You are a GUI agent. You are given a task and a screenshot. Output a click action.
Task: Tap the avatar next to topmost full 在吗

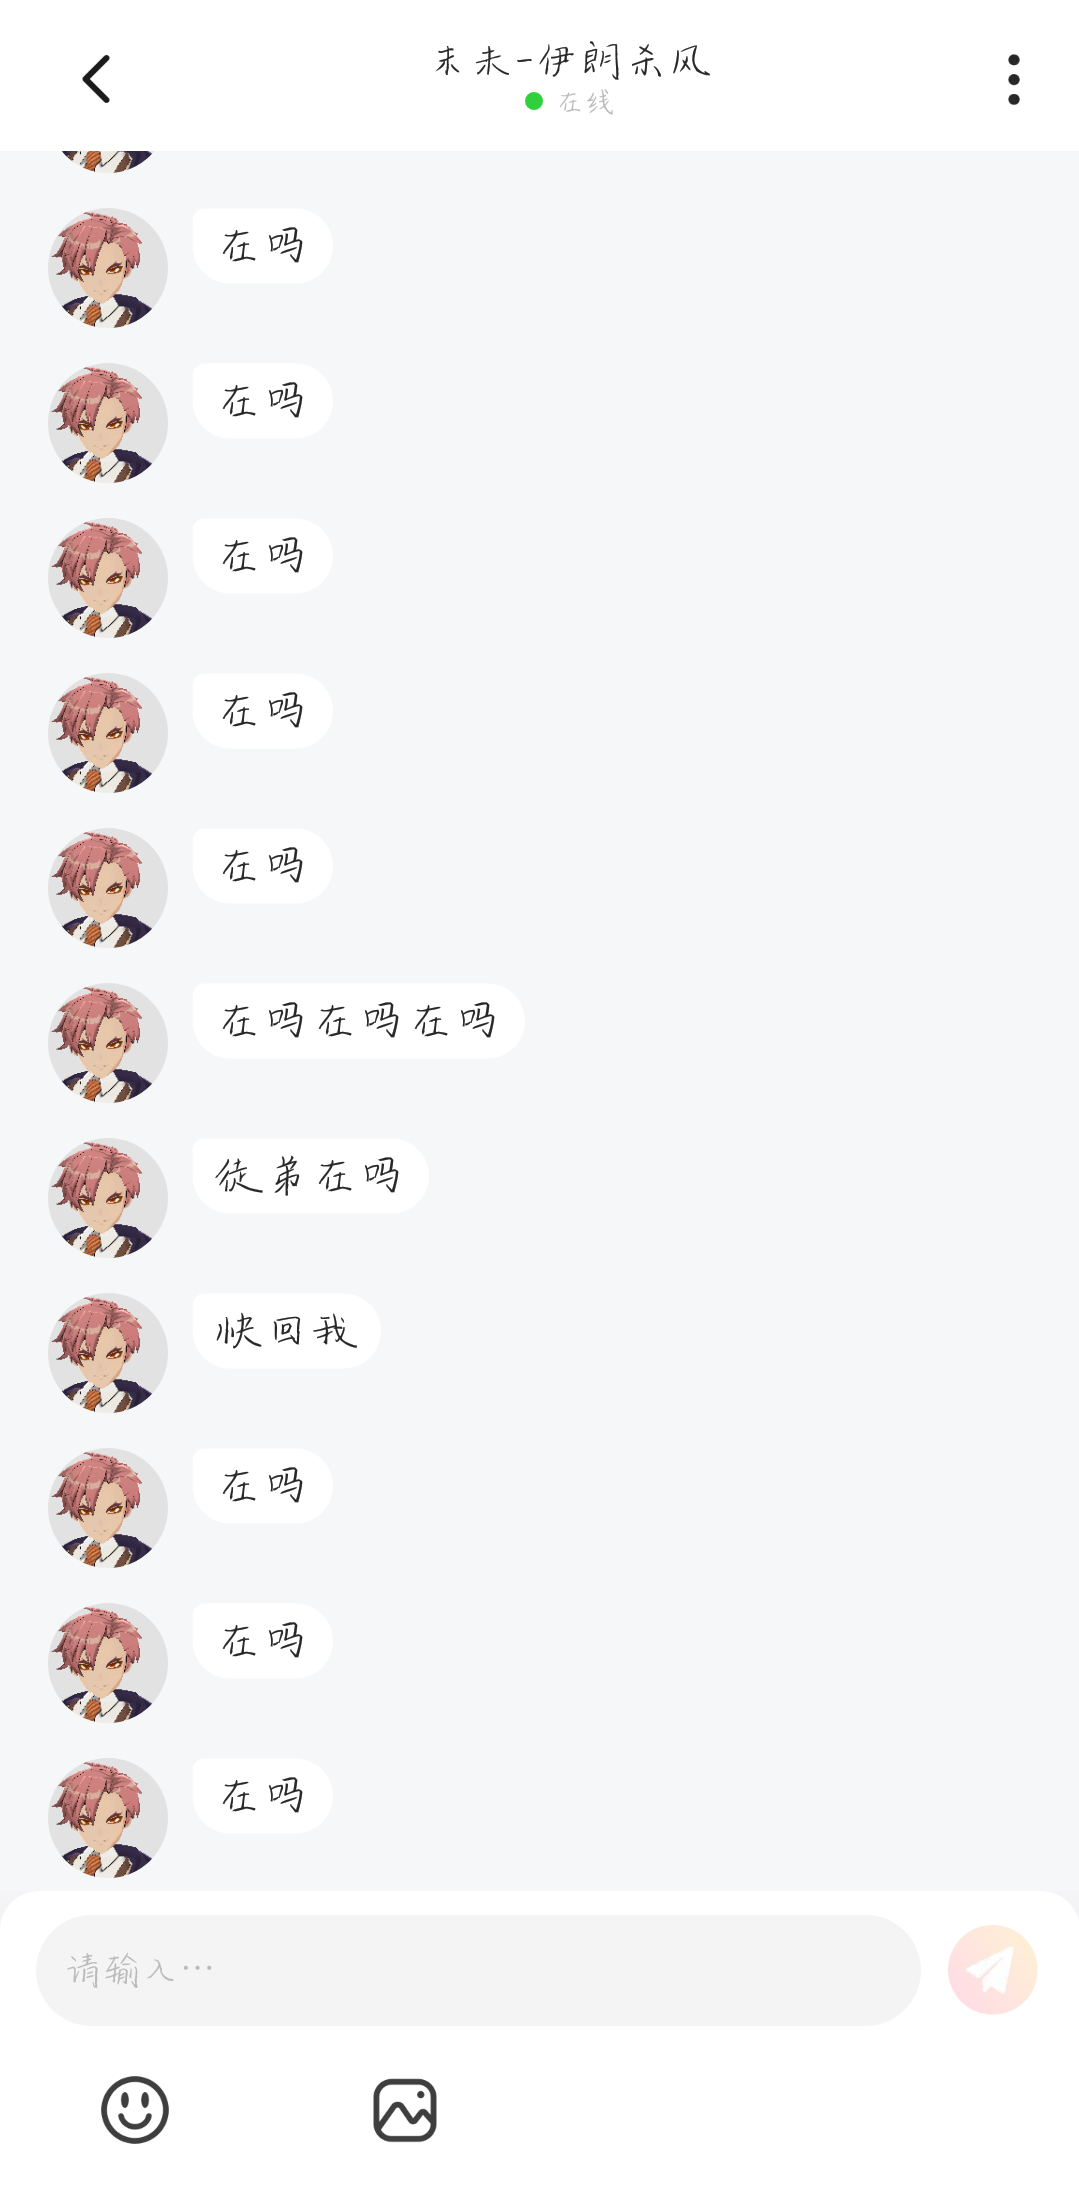point(108,268)
